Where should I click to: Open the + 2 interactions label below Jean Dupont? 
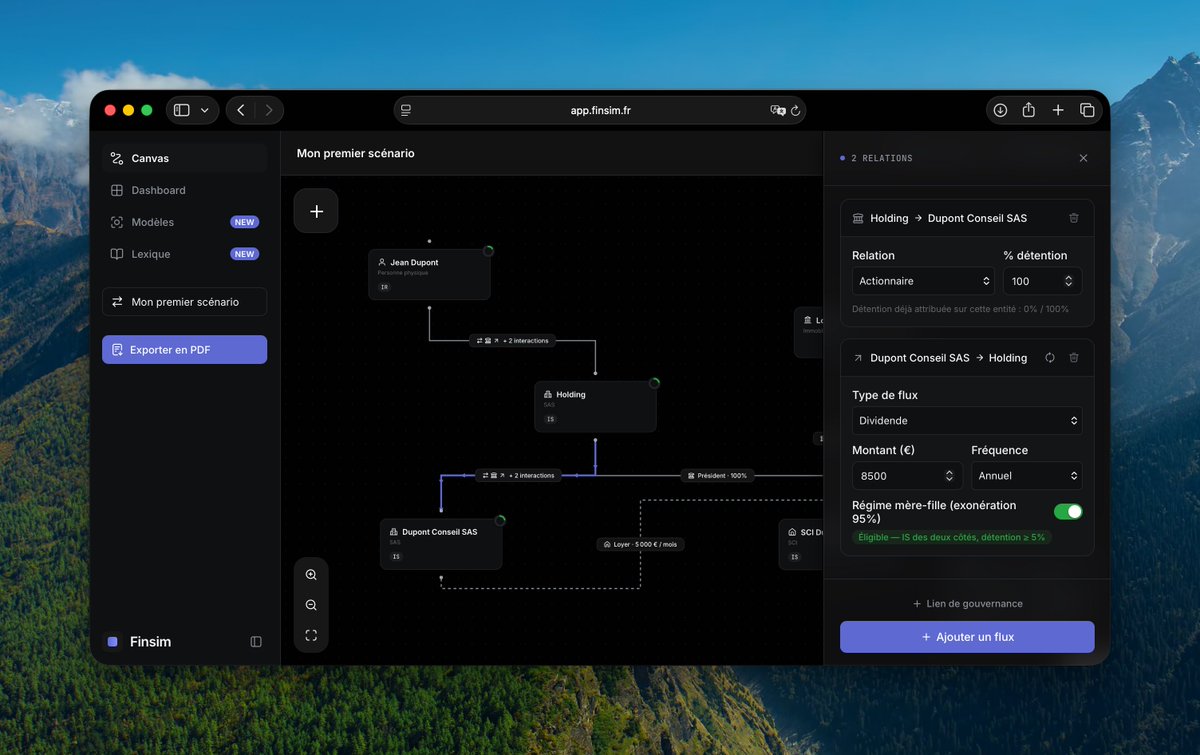point(512,341)
